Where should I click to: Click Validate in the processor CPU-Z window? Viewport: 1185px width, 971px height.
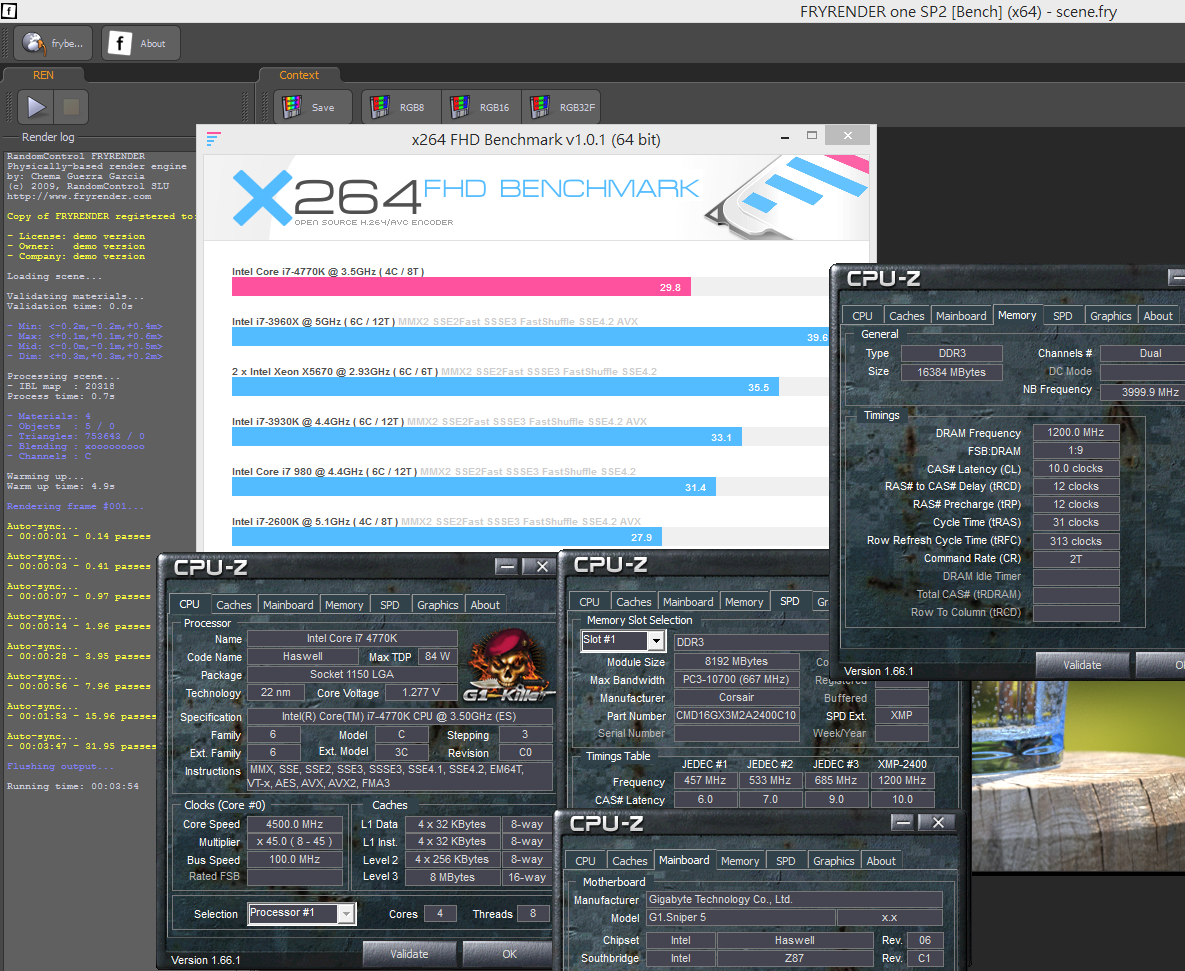coord(409,954)
